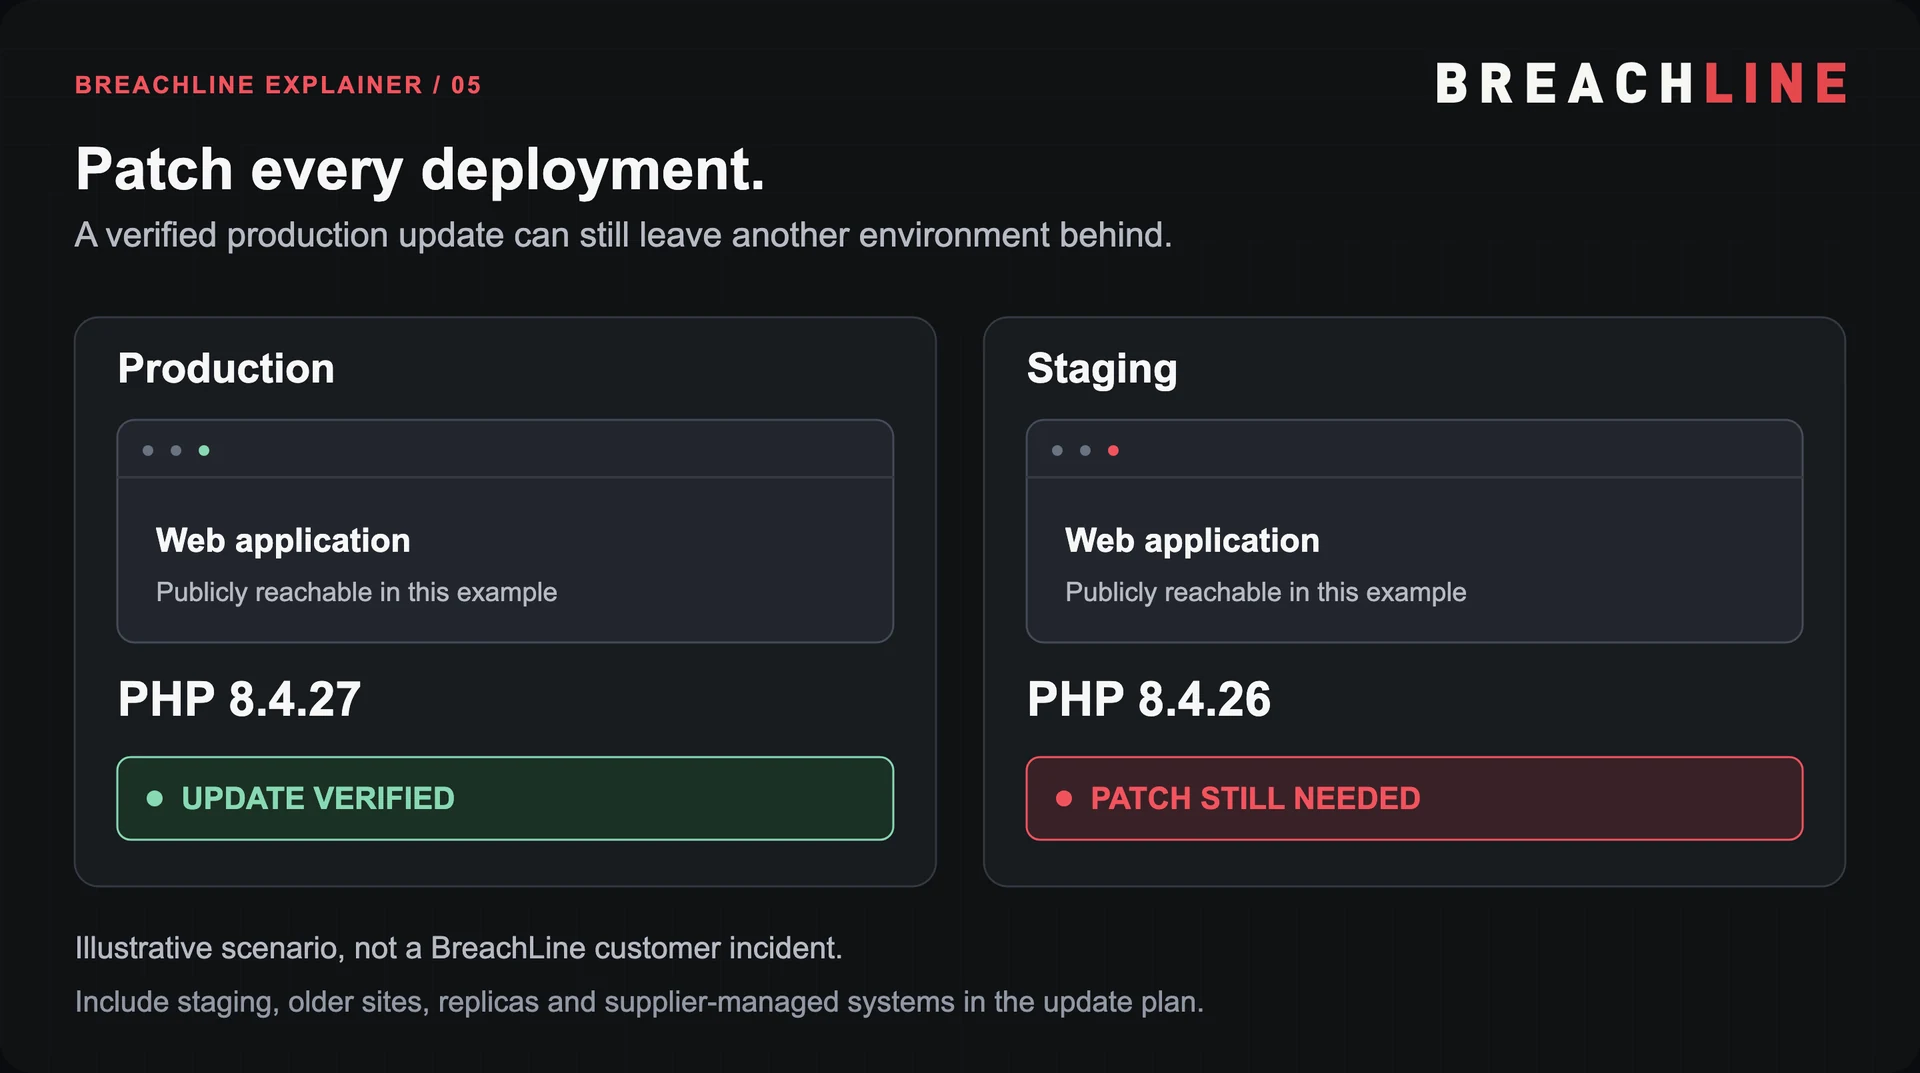Viewport: 1920px width, 1073px height.
Task: Click 'Publicly reachable in this example' under Staging
Action: (1265, 592)
